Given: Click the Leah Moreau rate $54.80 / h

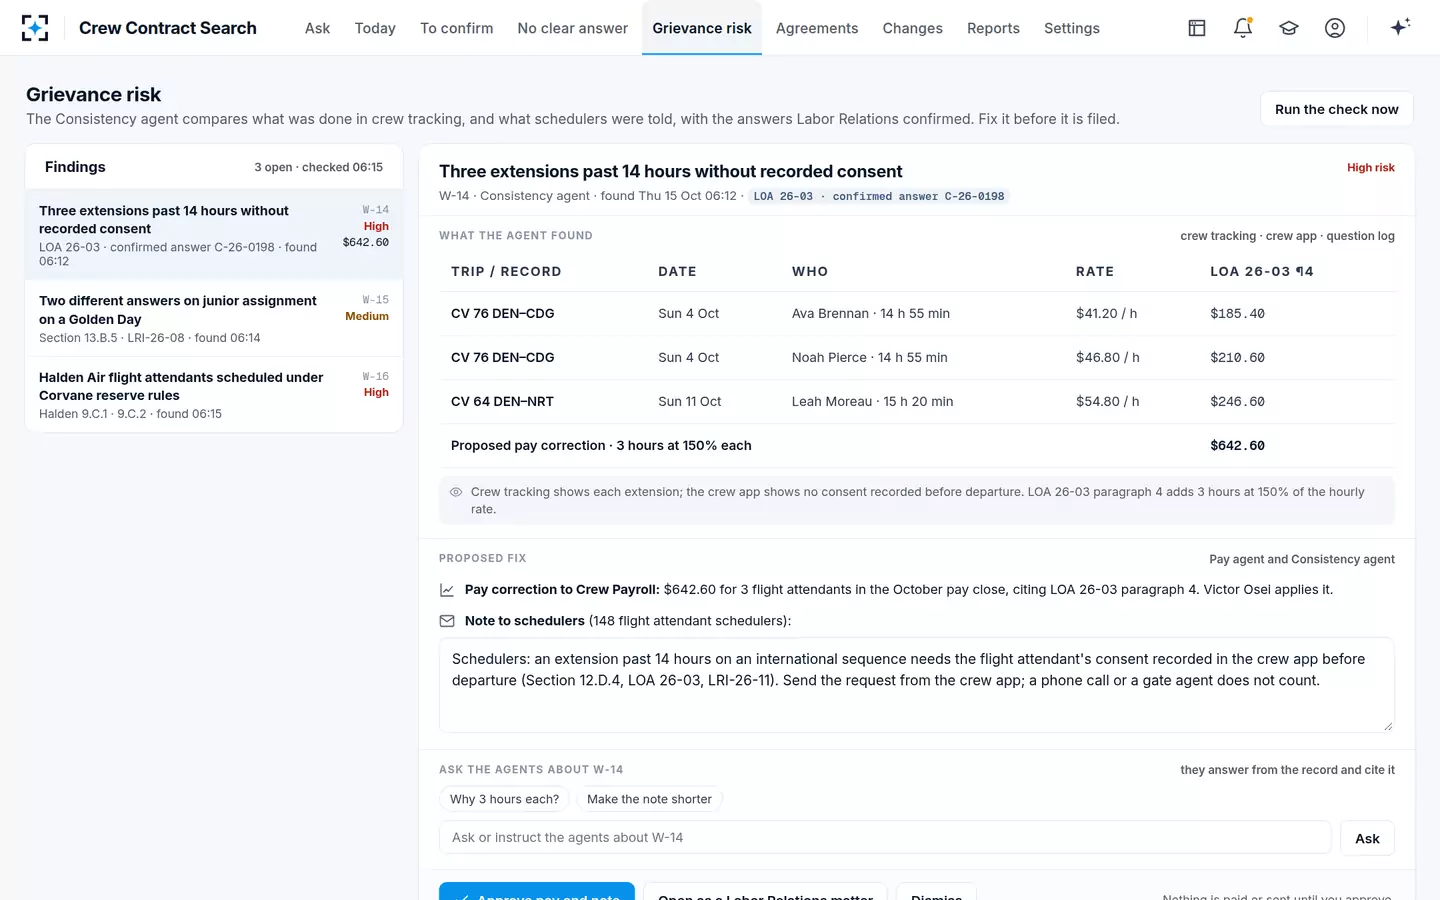Looking at the screenshot, I should (1107, 401).
